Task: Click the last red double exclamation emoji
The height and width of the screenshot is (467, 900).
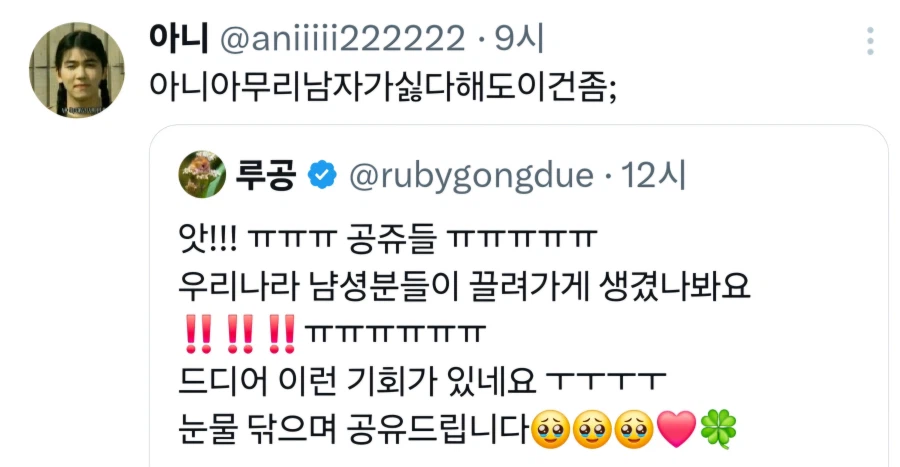Action: coord(281,333)
